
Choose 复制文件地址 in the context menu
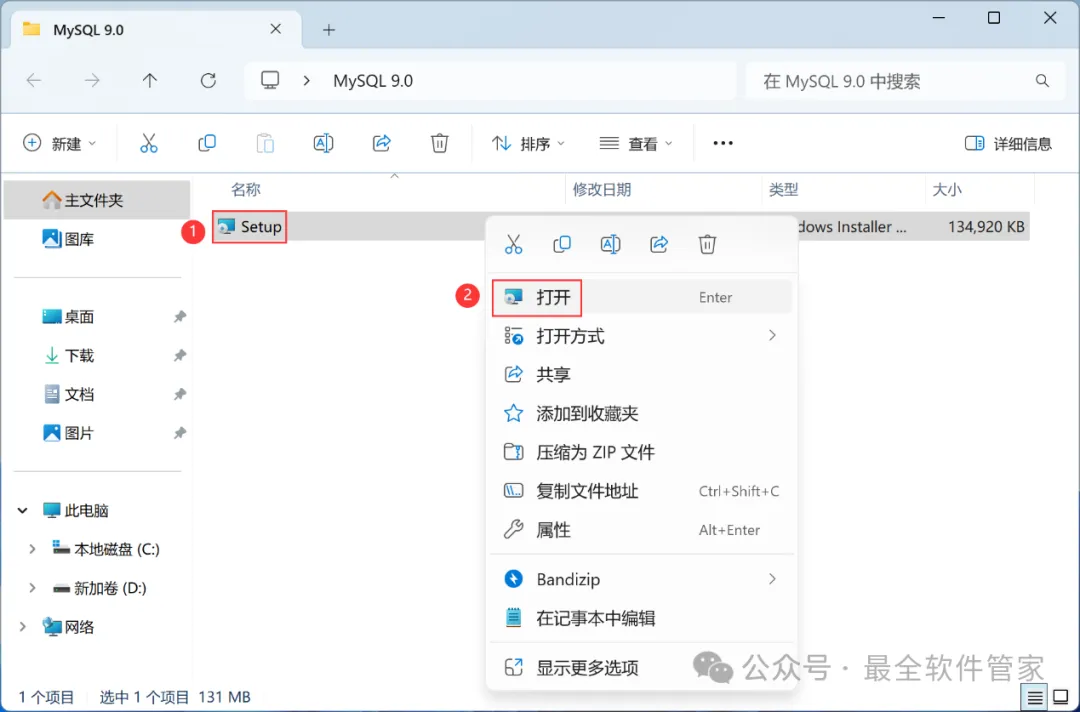tap(642, 491)
